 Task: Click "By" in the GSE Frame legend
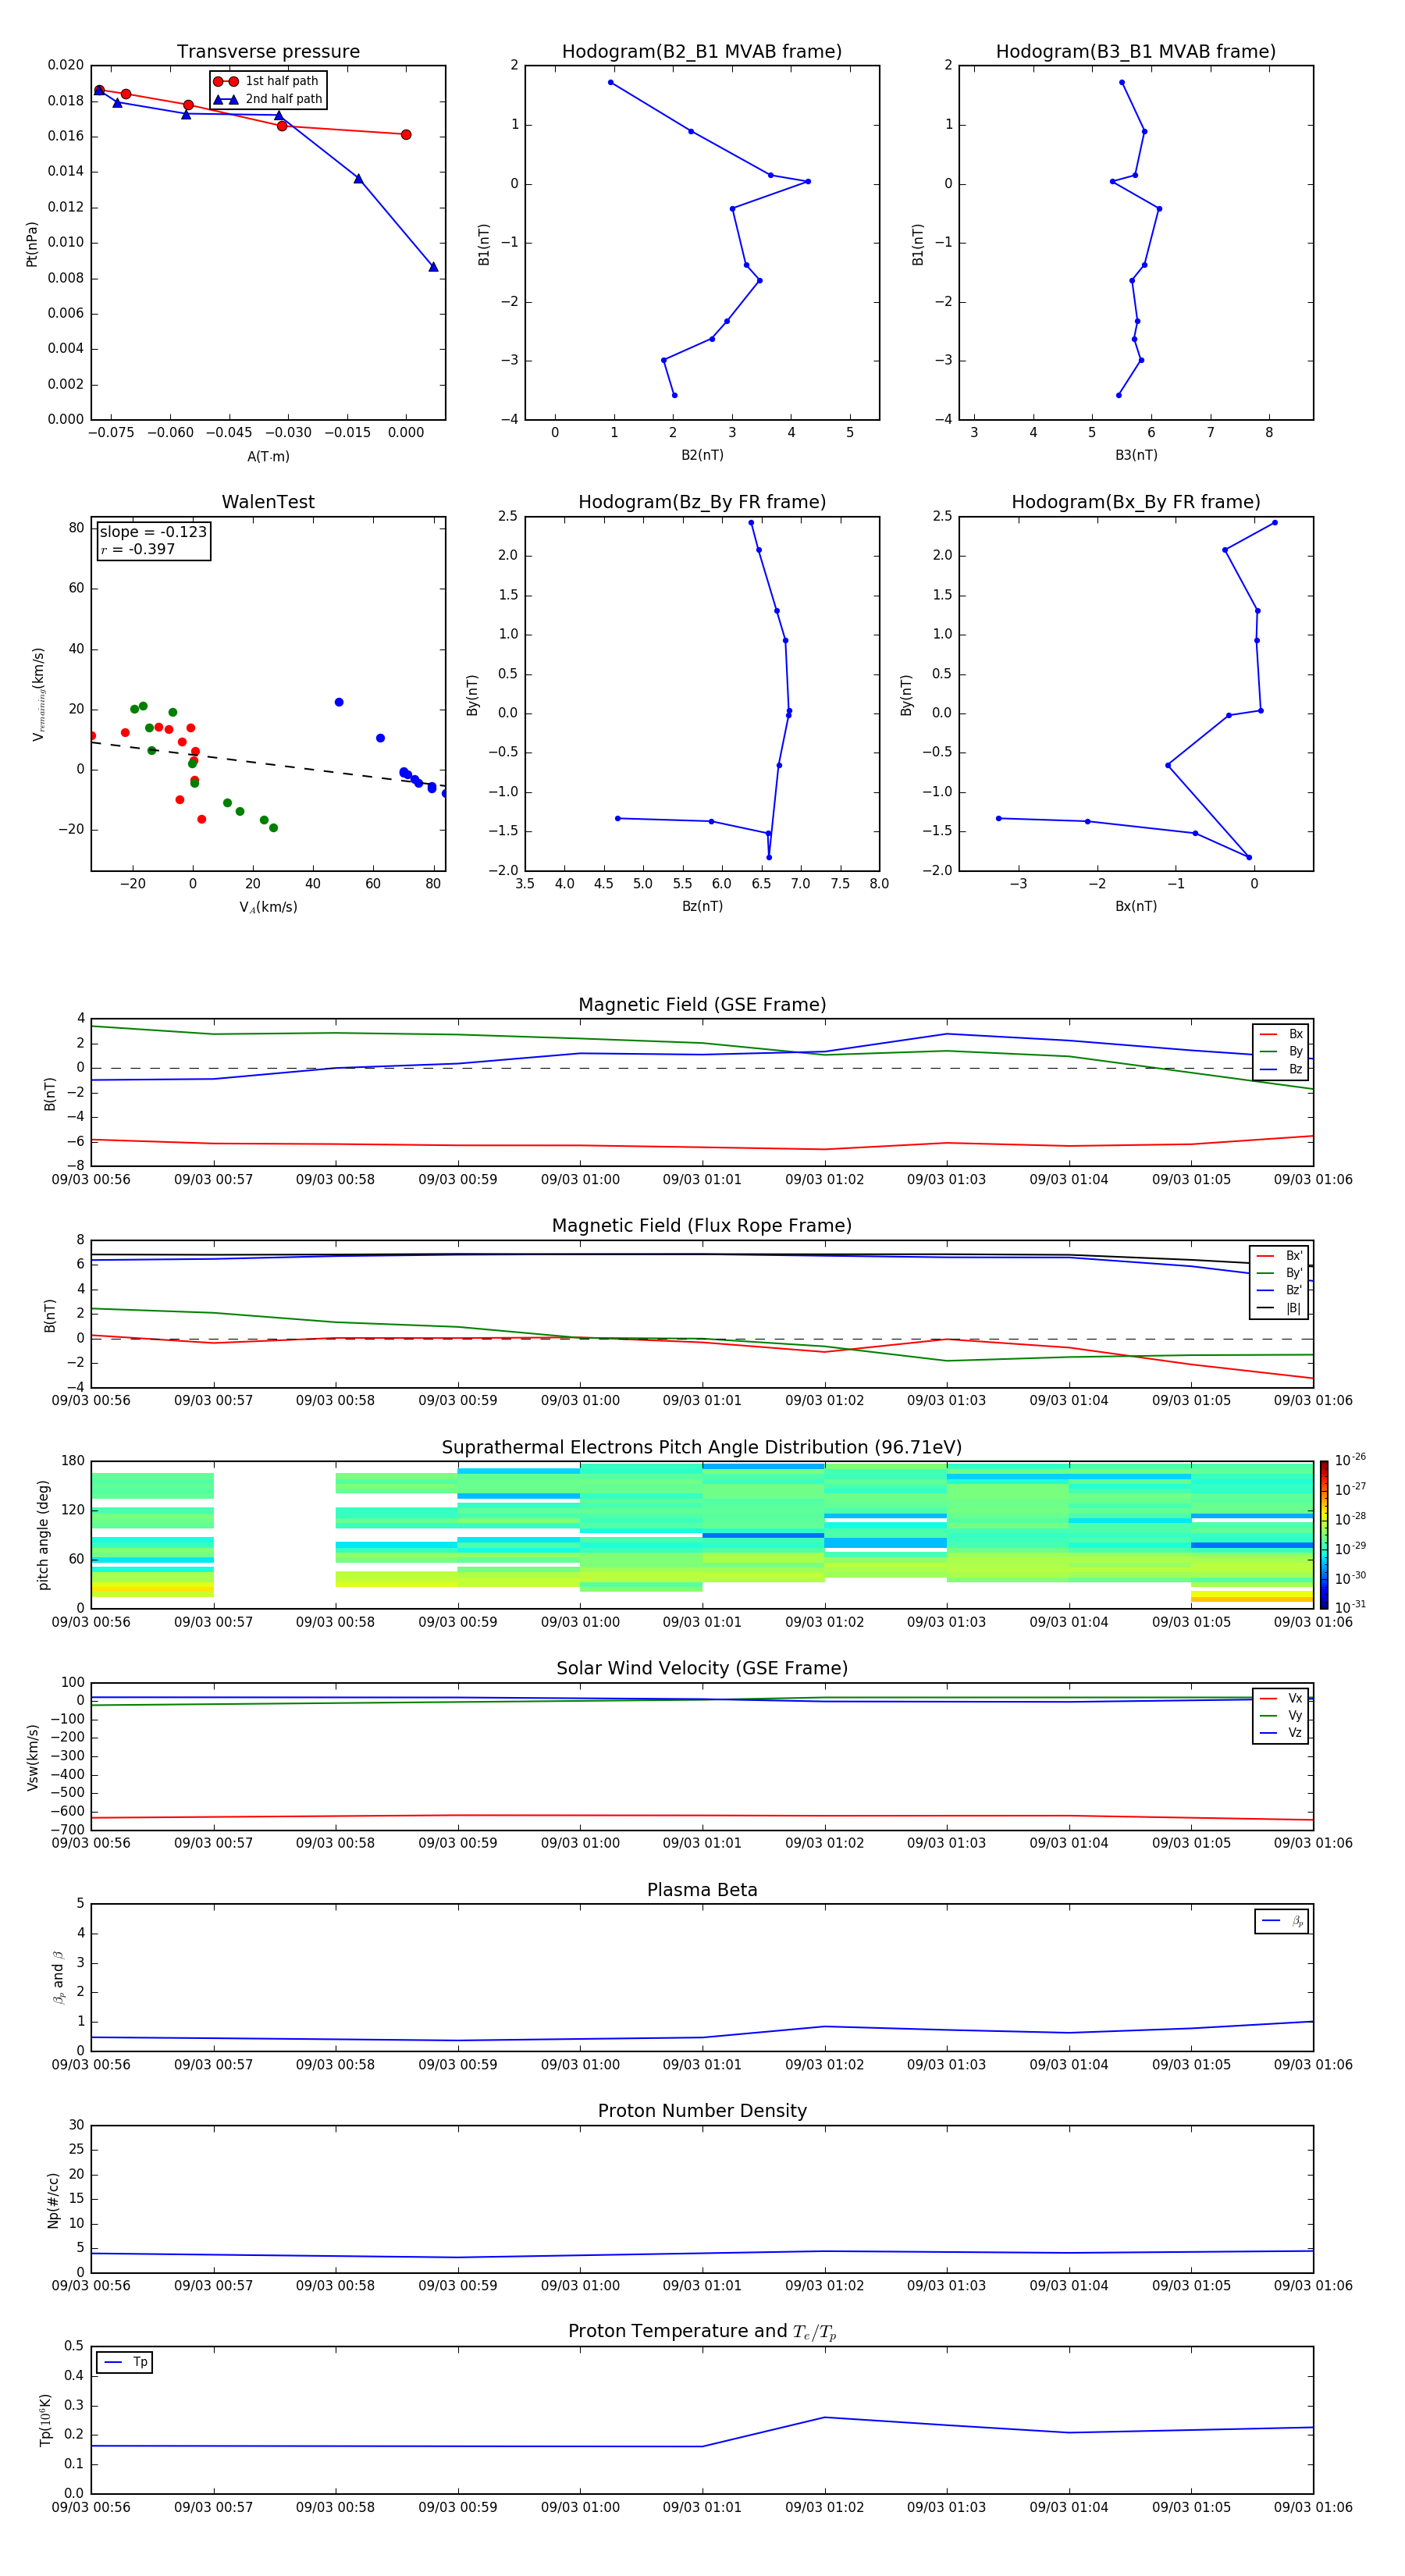[x=1295, y=1051]
